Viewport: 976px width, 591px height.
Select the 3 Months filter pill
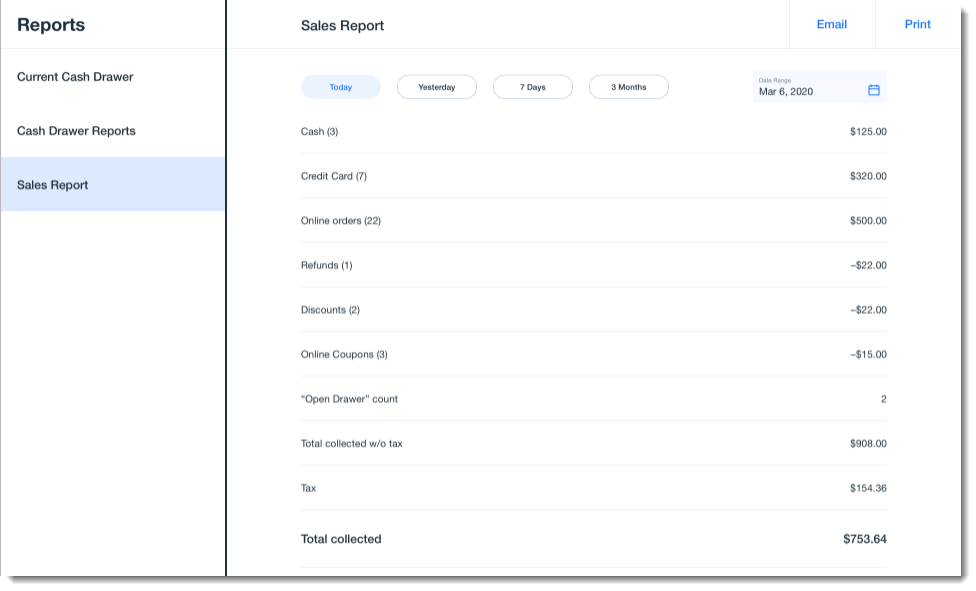click(x=628, y=88)
